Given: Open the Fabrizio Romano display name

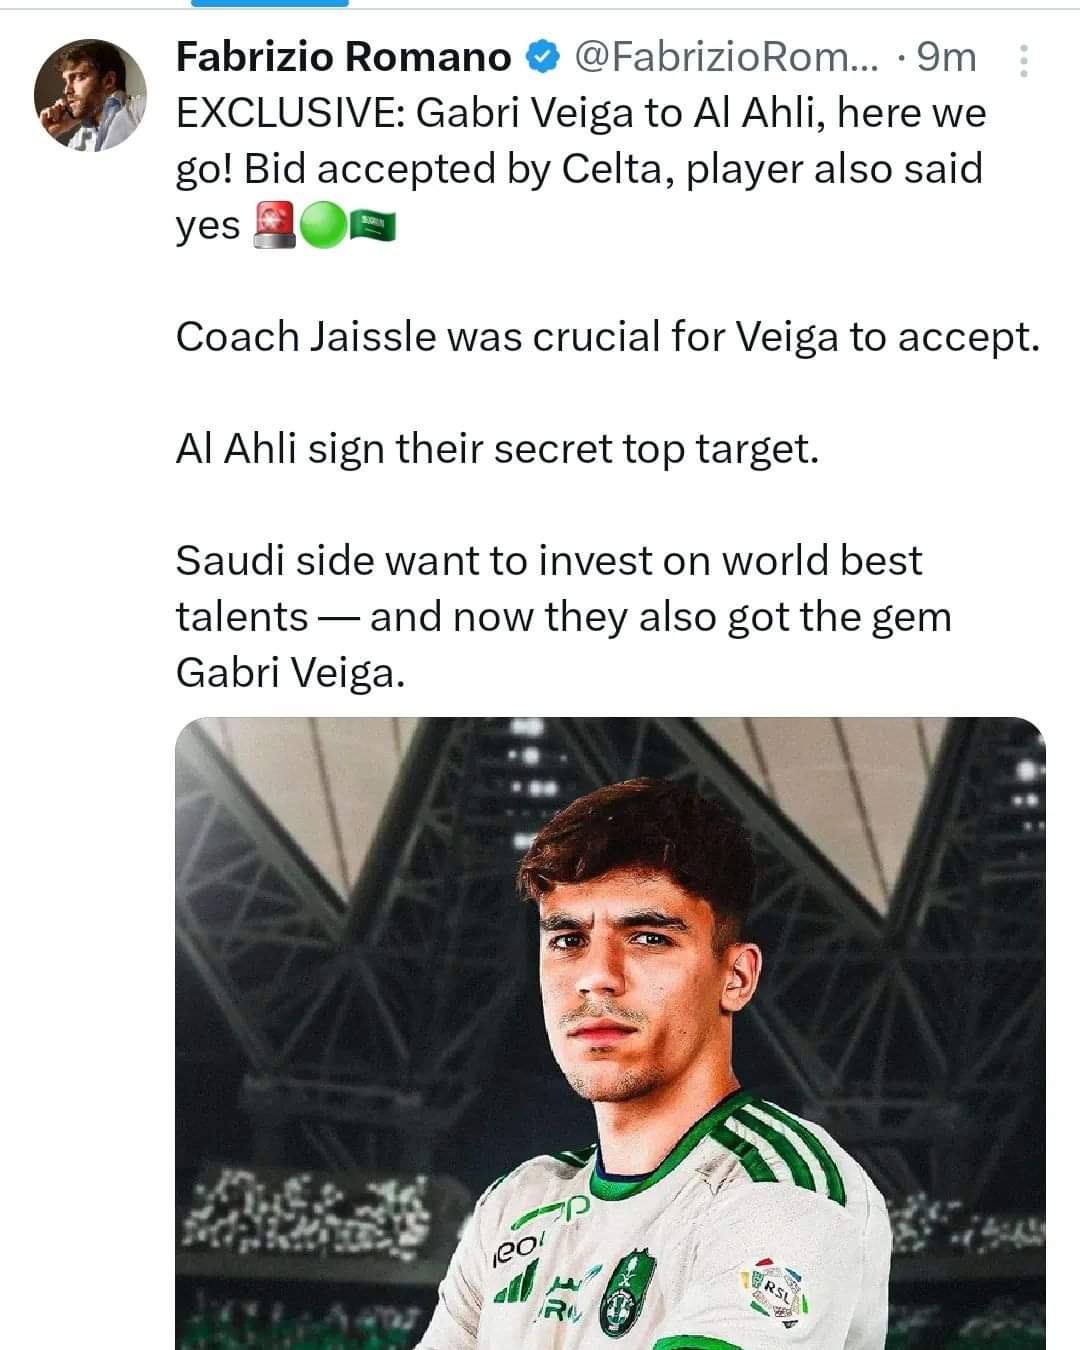Looking at the screenshot, I should (343, 57).
